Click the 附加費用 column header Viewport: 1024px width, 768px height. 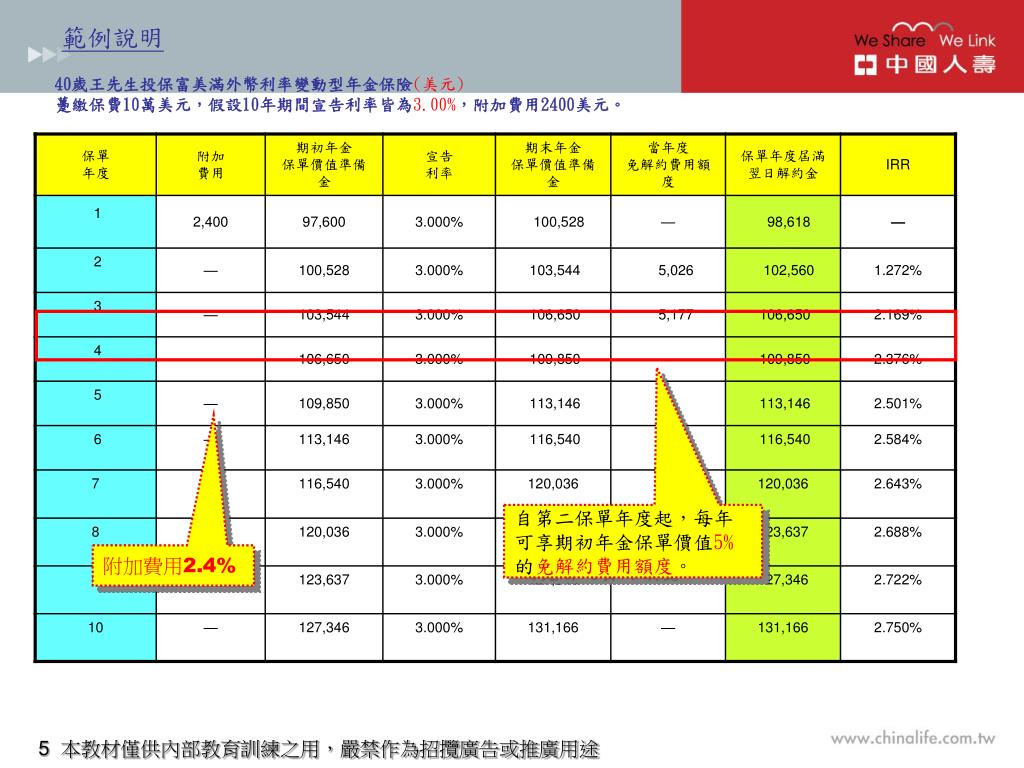210,165
